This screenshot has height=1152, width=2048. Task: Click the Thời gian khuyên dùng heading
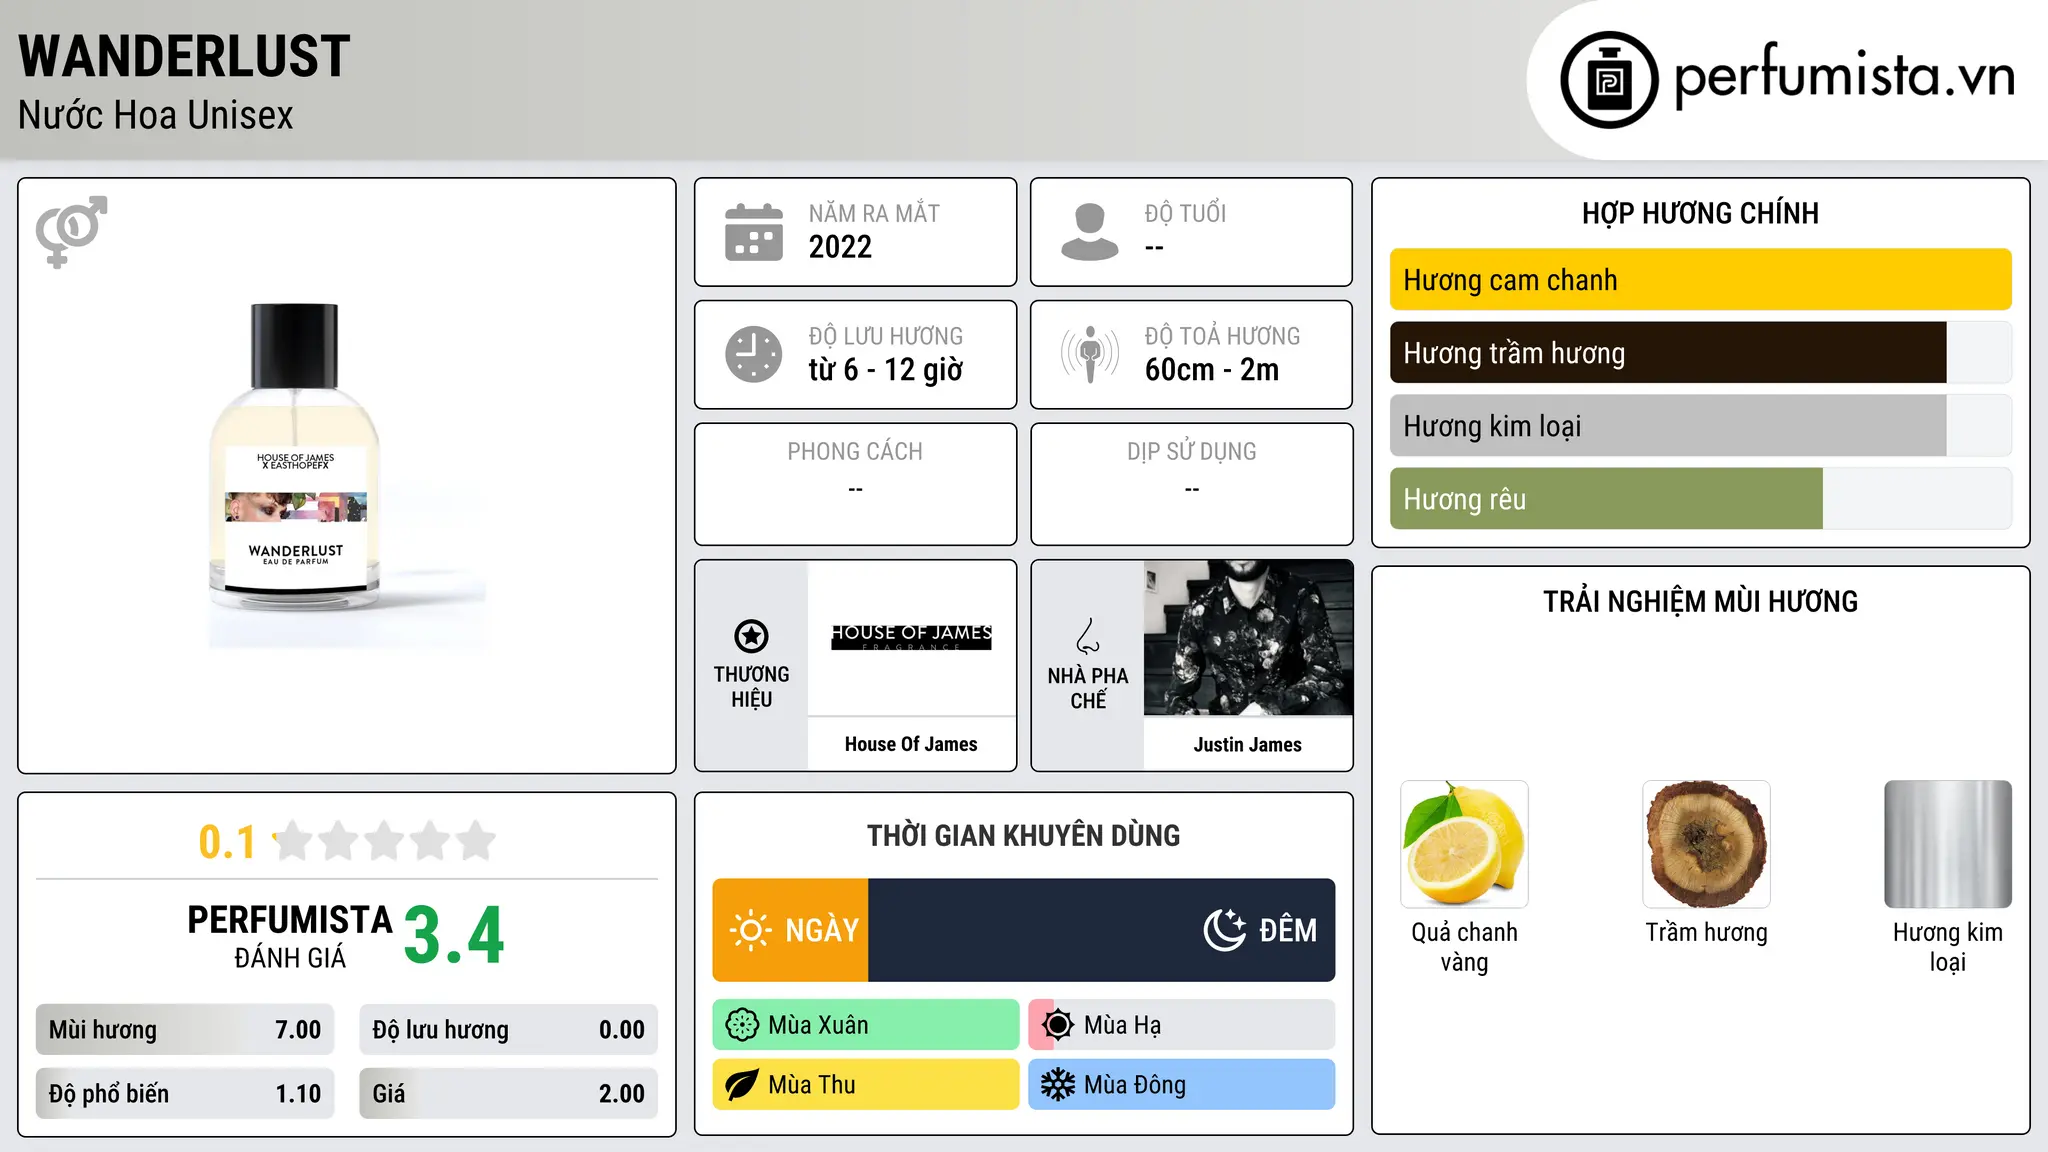click(x=1023, y=835)
